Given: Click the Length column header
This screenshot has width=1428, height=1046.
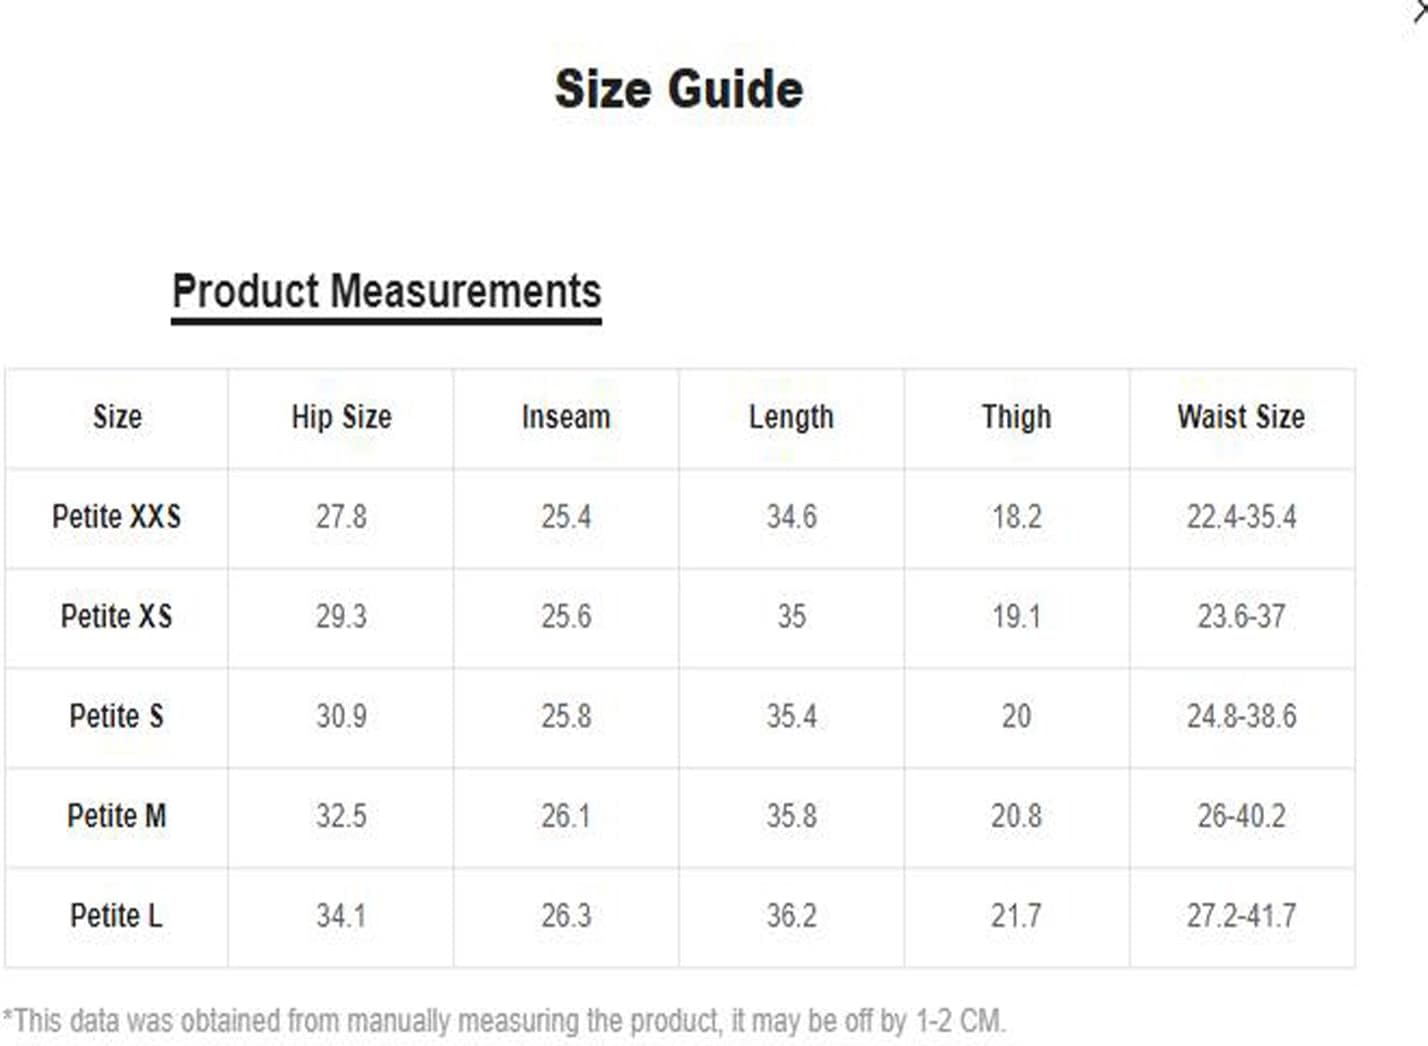Looking at the screenshot, I should click(791, 417).
